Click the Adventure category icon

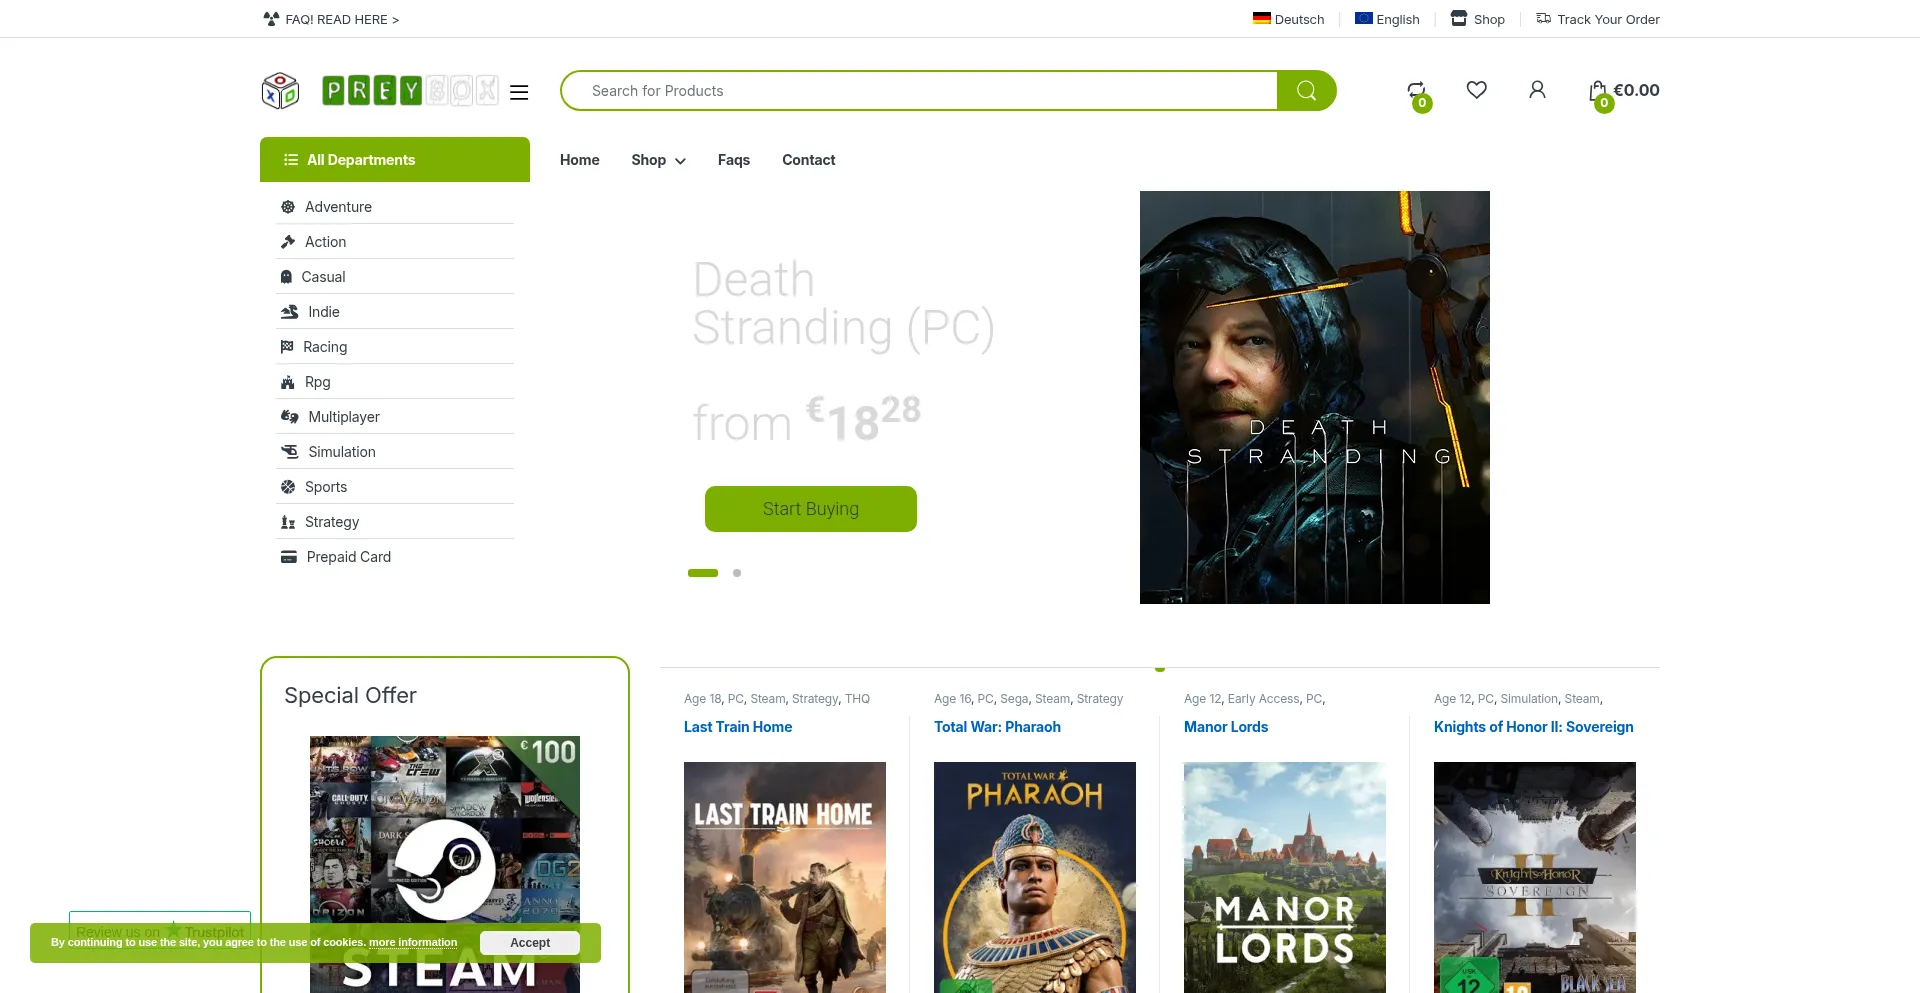(x=288, y=207)
